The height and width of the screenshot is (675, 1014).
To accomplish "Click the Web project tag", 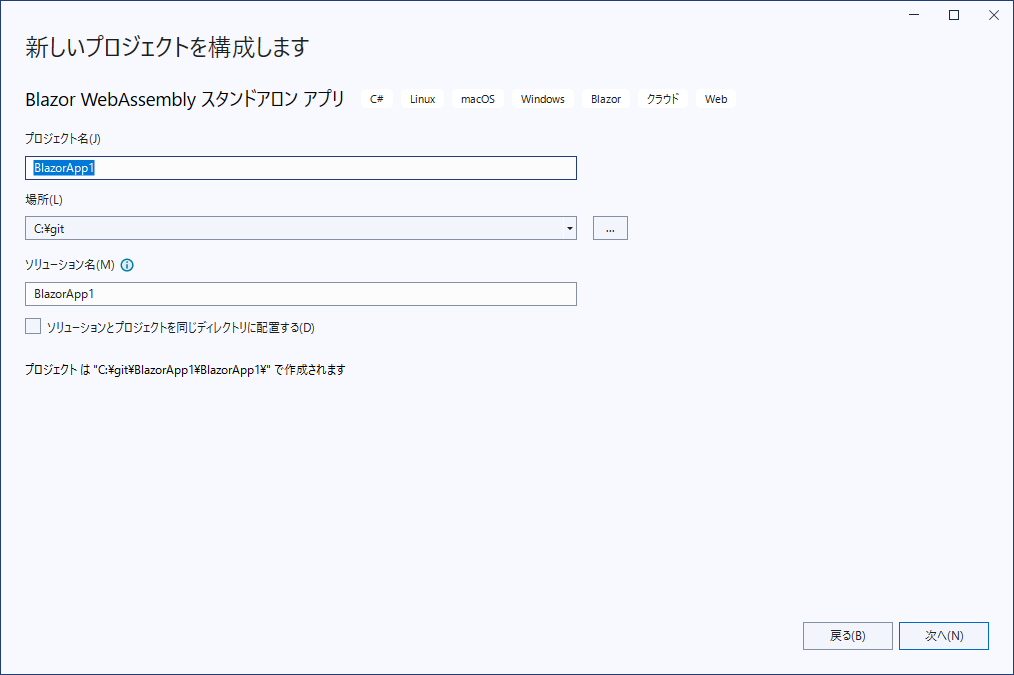I will 716,98.
